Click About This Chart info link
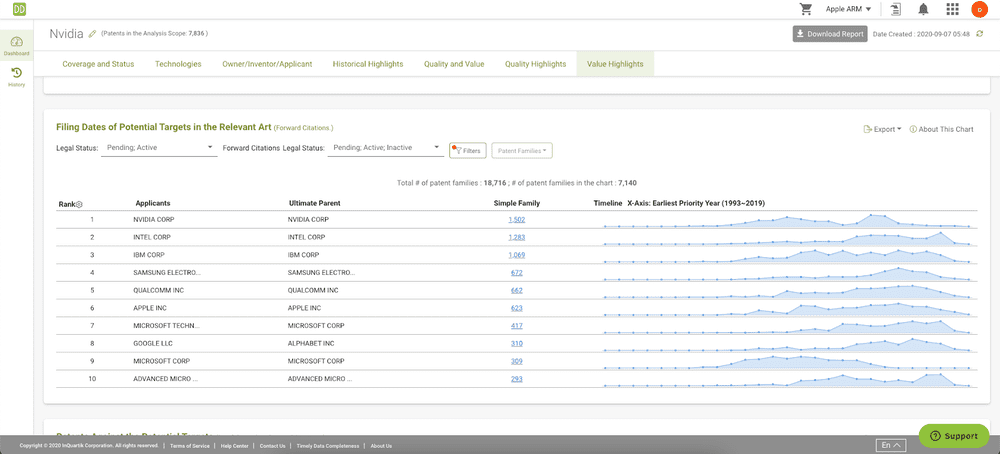 click(x=941, y=129)
